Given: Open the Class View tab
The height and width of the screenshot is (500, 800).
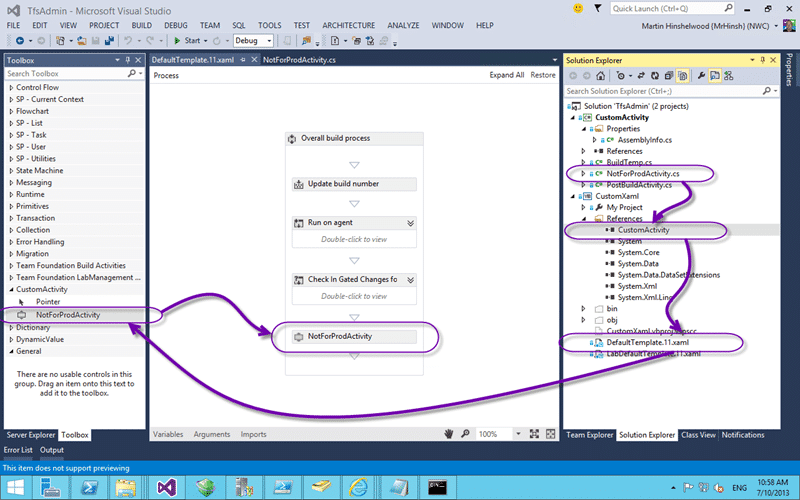Looking at the screenshot, I should 698,435.
